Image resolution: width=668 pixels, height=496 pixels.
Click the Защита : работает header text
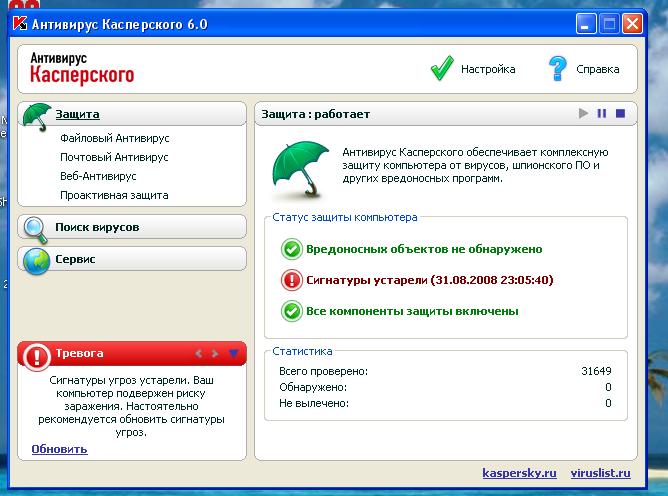(316, 114)
